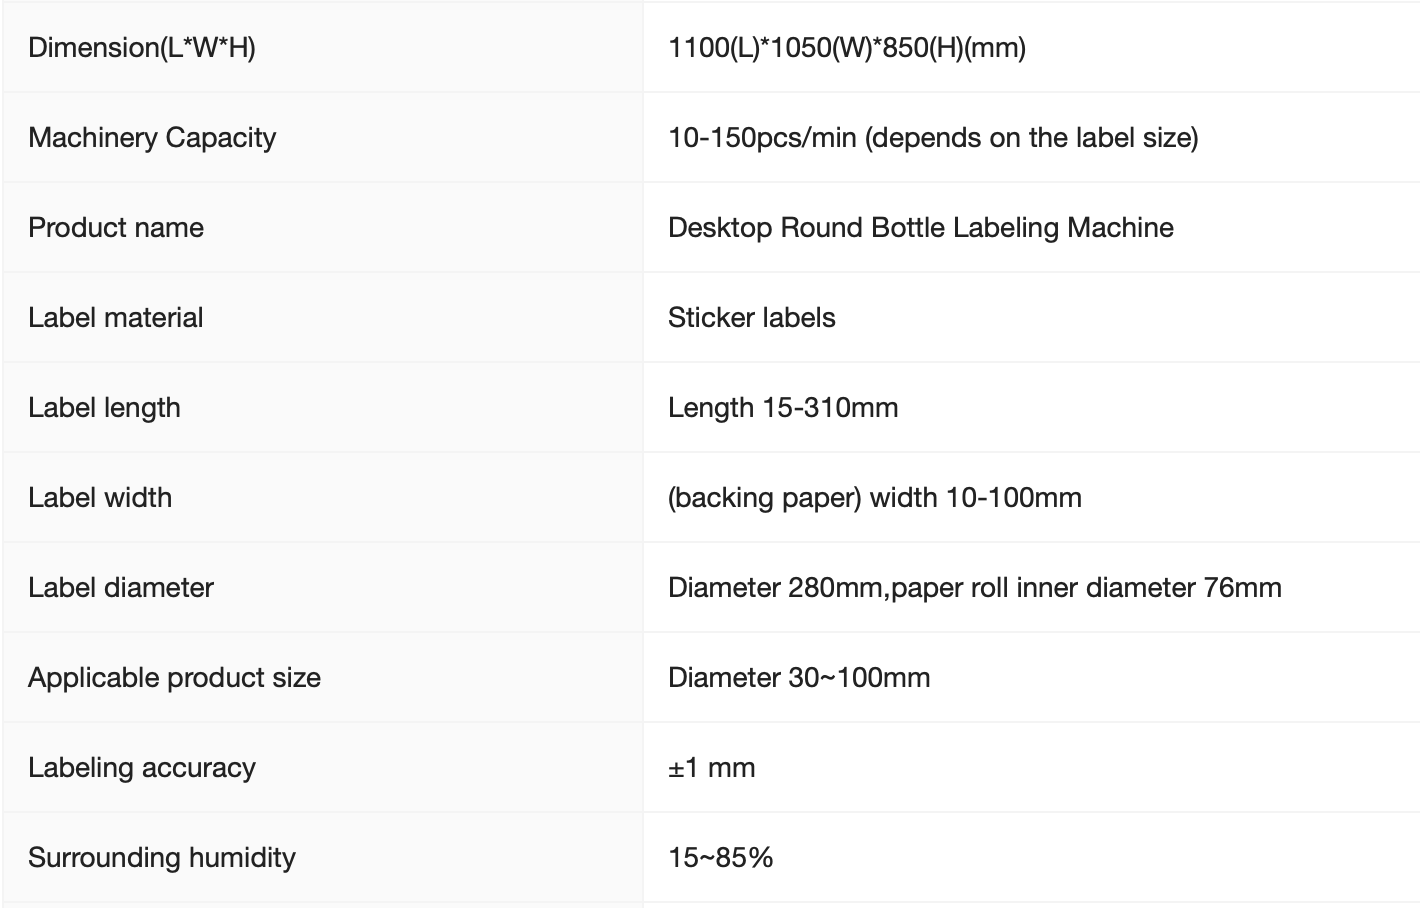1420x908 pixels.
Task: Click the Label diameter row label
Action: point(121,587)
